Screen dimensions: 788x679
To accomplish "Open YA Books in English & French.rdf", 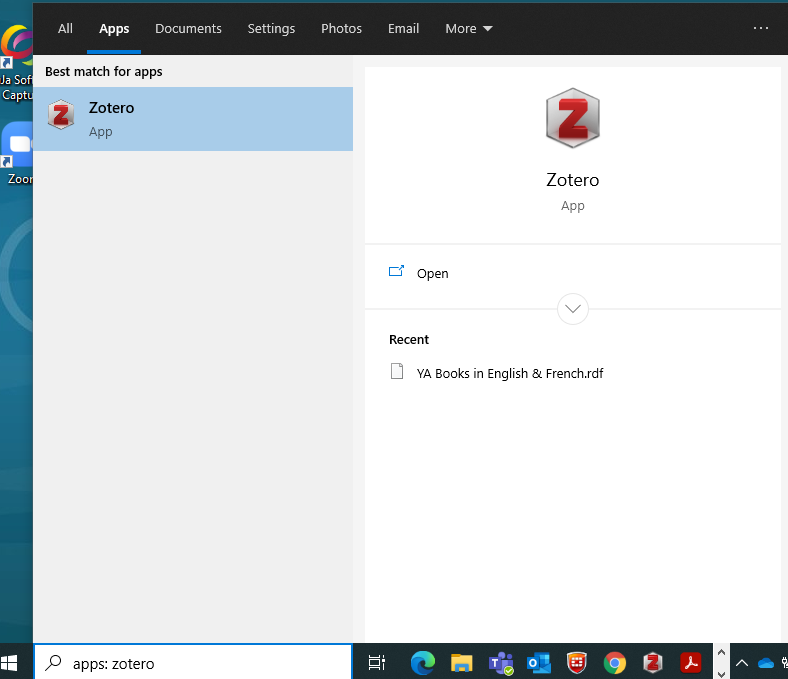I will tap(510, 373).
